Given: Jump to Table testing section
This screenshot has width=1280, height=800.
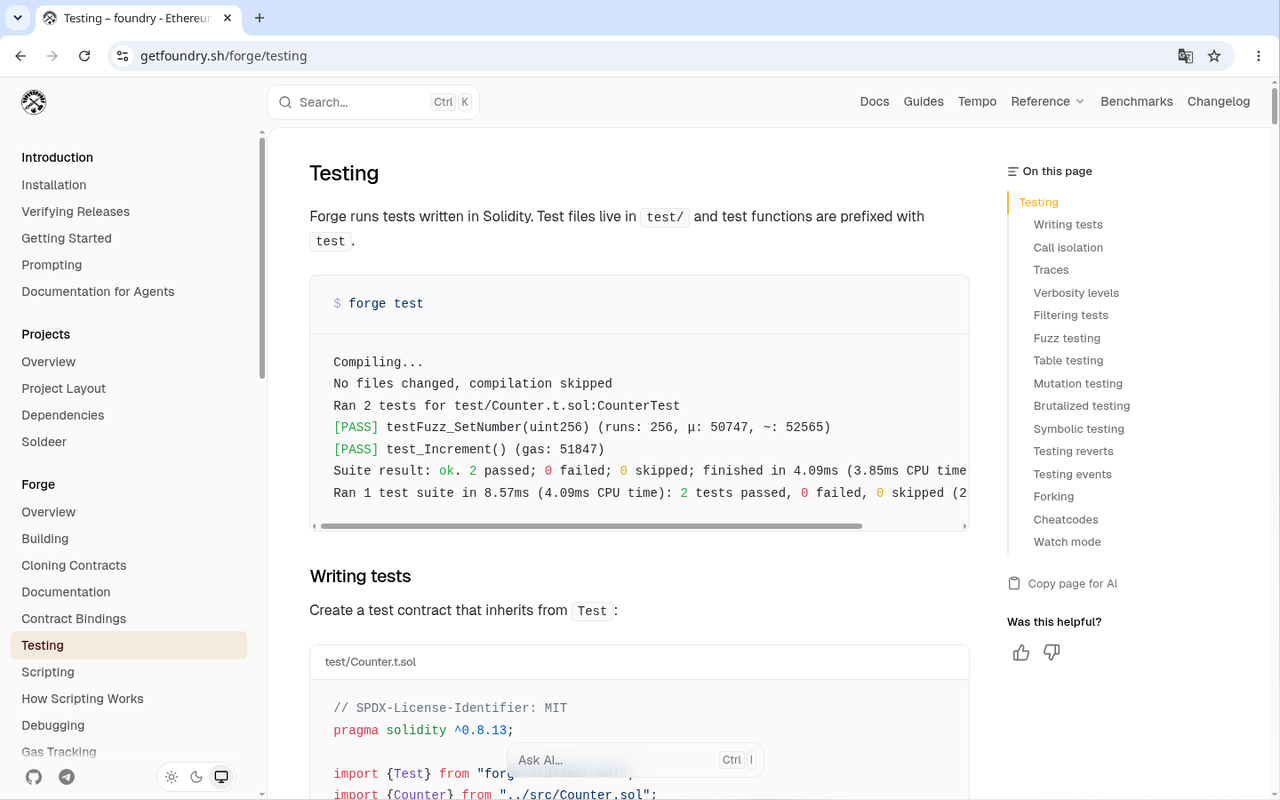Looking at the screenshot, I should [1068, 361].
